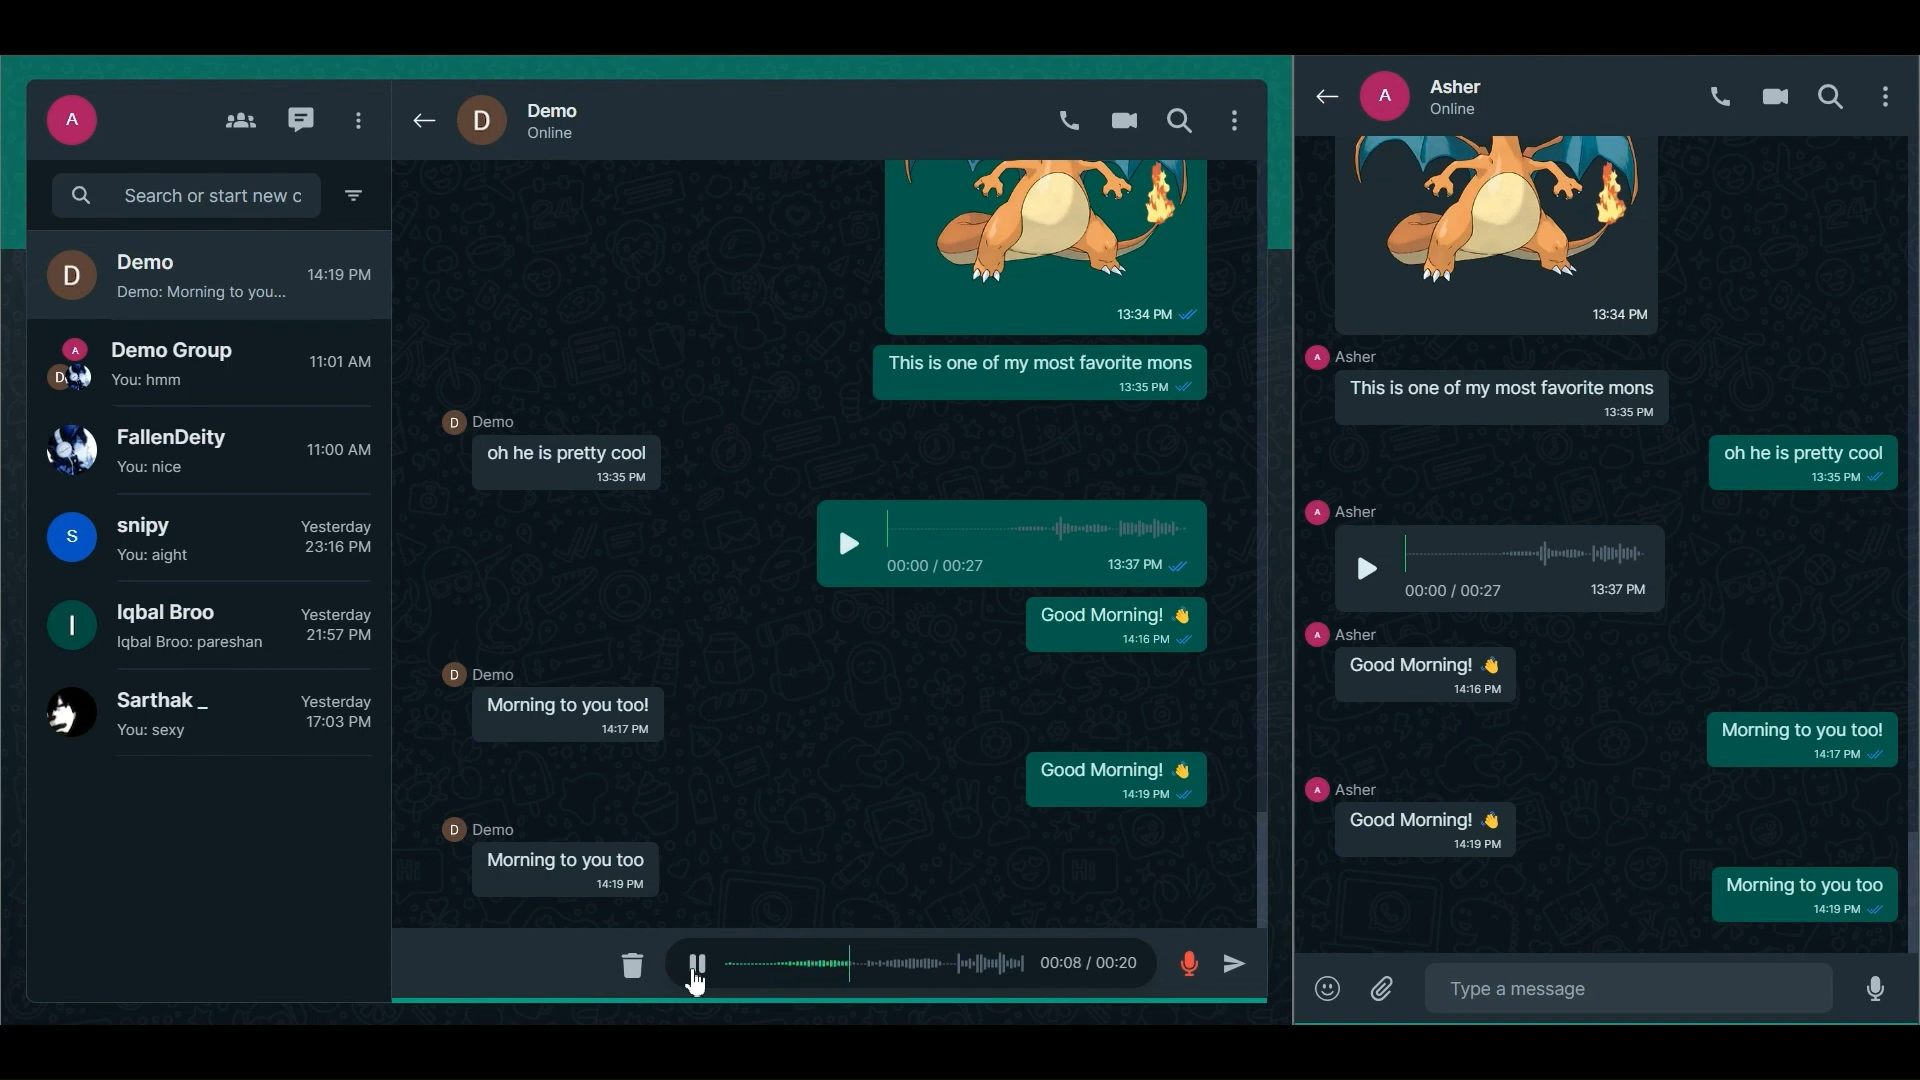
Task: Open the chat list filter menu
Action: pos(354,196)
